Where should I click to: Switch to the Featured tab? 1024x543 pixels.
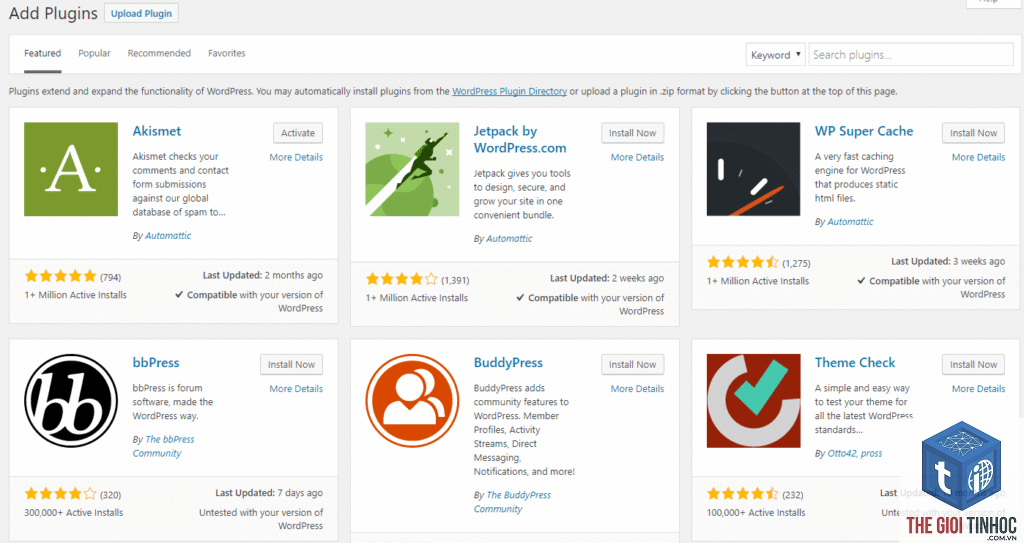click(x=42, y=53)
